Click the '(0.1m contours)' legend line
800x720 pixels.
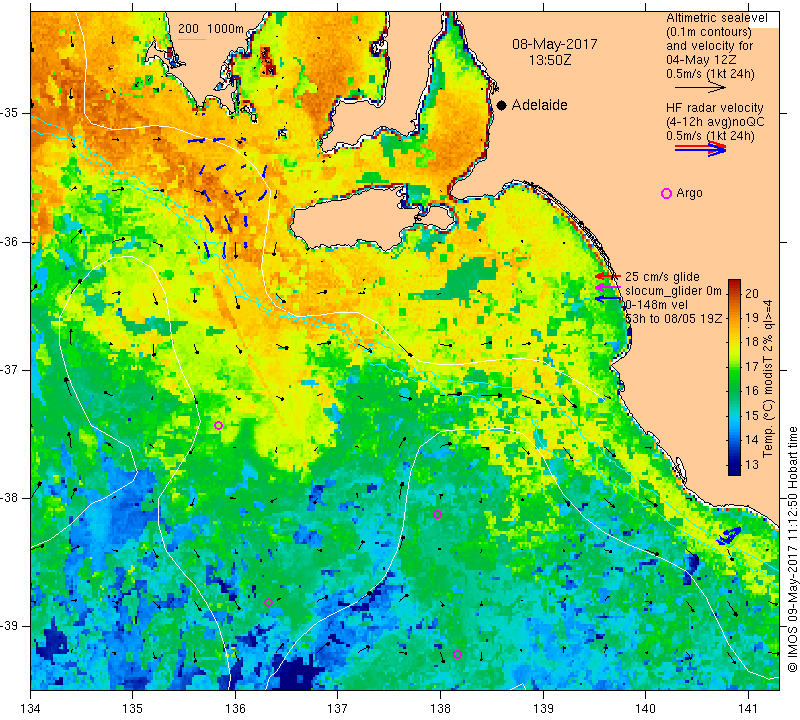coord(709,32)
